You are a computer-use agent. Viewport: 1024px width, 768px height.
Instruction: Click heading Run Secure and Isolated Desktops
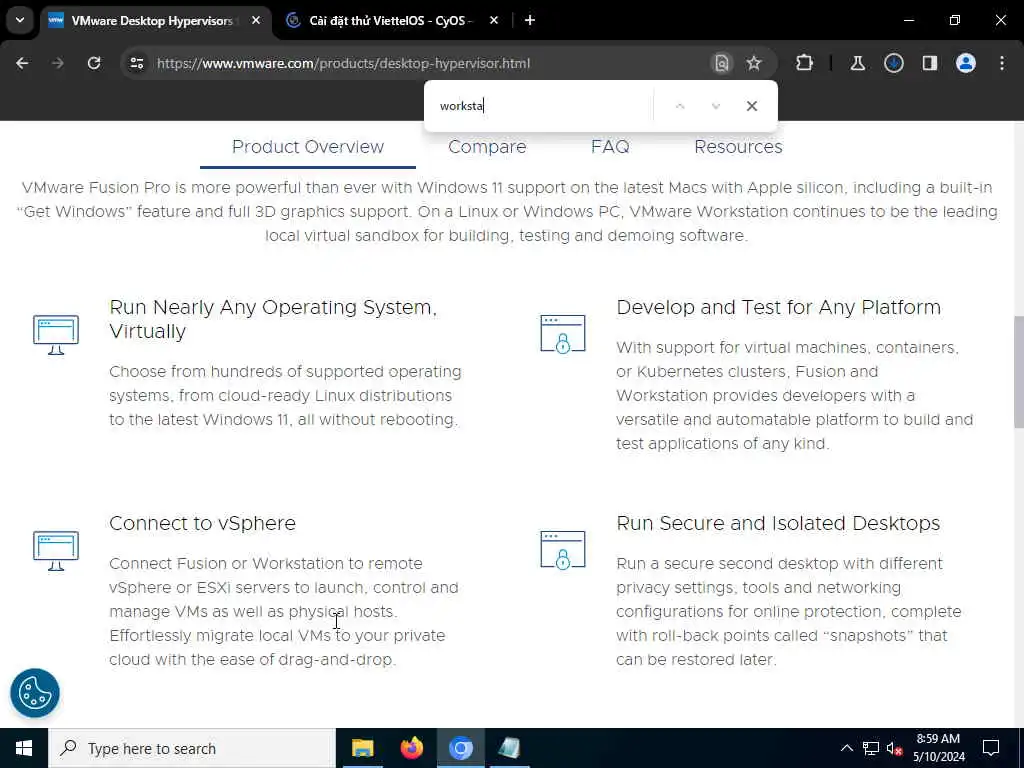778,523
